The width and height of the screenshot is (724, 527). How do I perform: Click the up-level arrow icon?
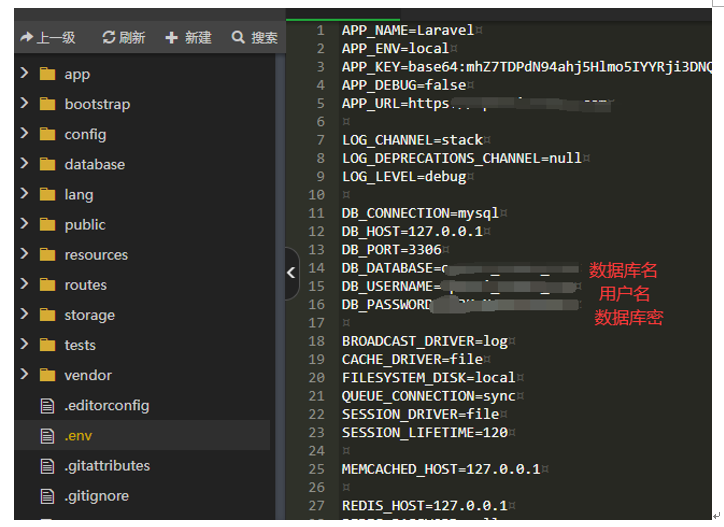click(x=26, y=37)
